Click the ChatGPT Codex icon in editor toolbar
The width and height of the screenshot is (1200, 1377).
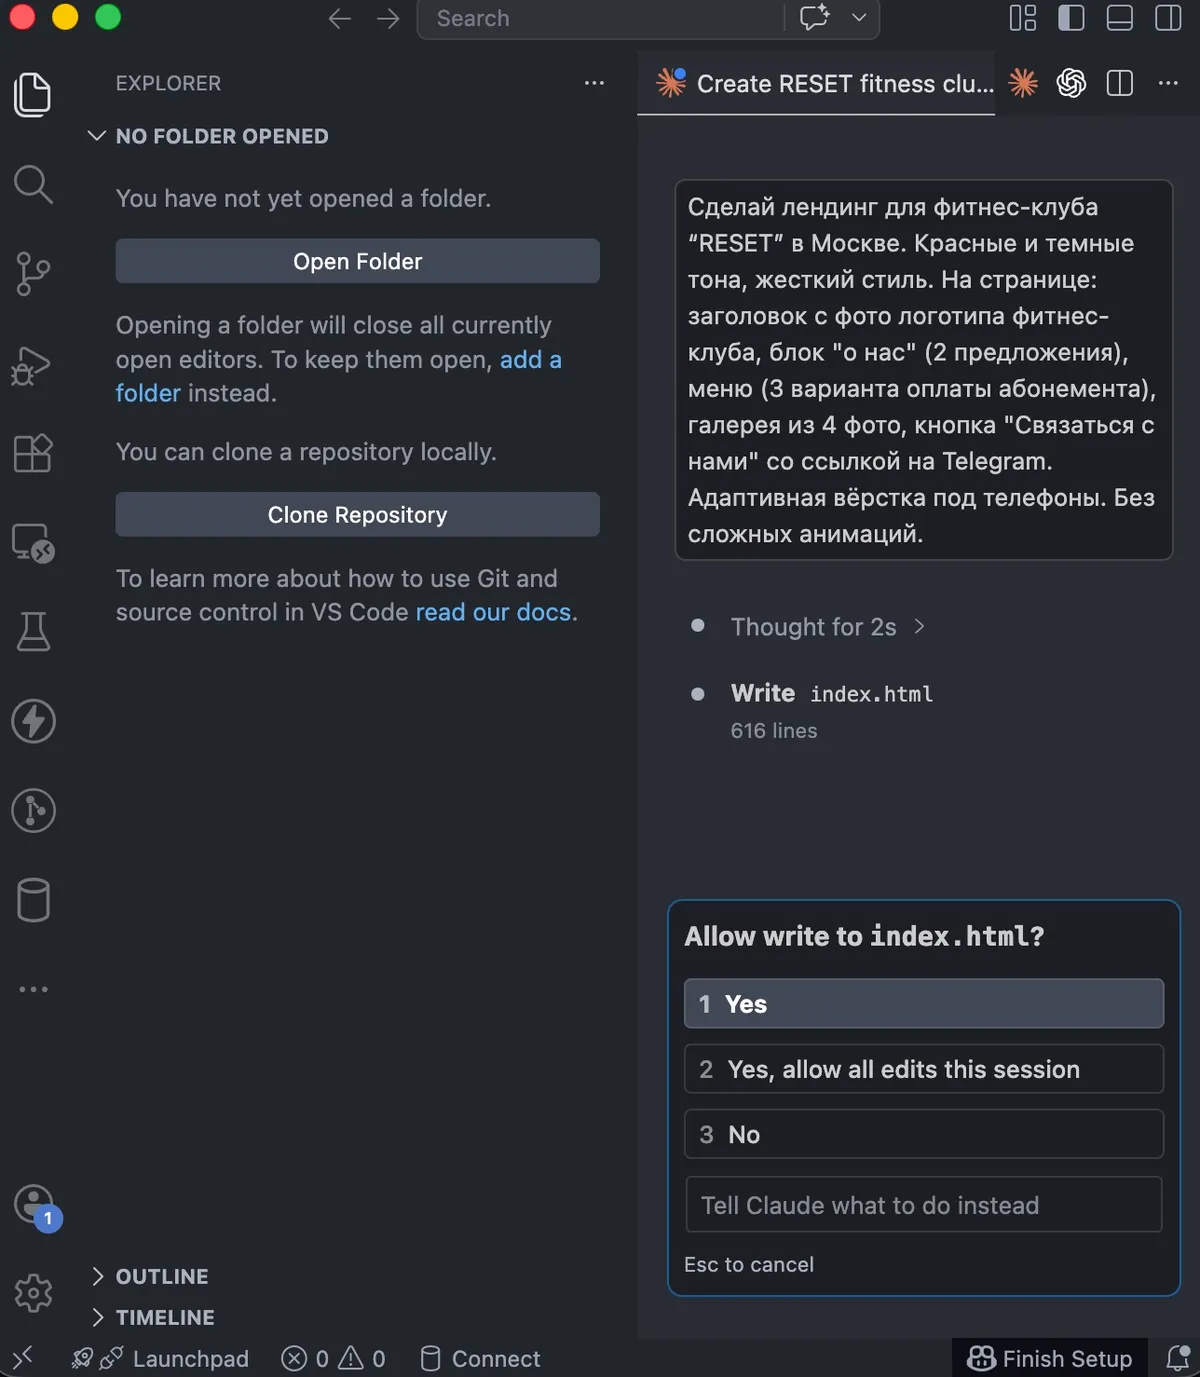pyautogui.click(x=1071, y=83)
